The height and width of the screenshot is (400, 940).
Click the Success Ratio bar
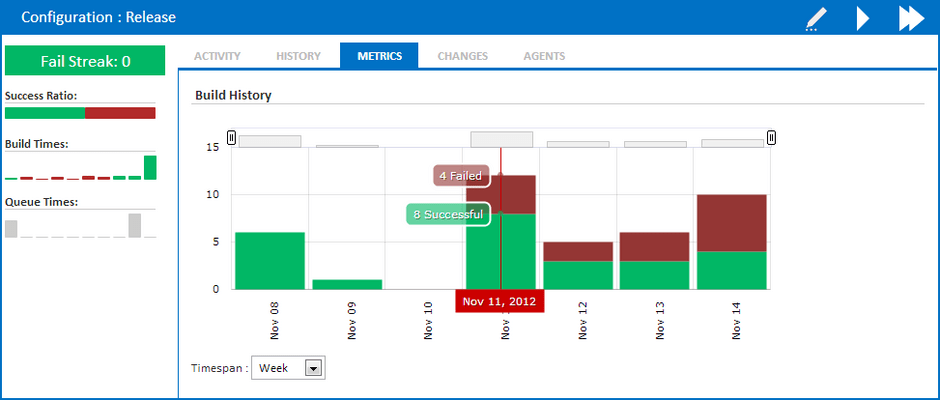pyautogui.click(x=80, y=113)
